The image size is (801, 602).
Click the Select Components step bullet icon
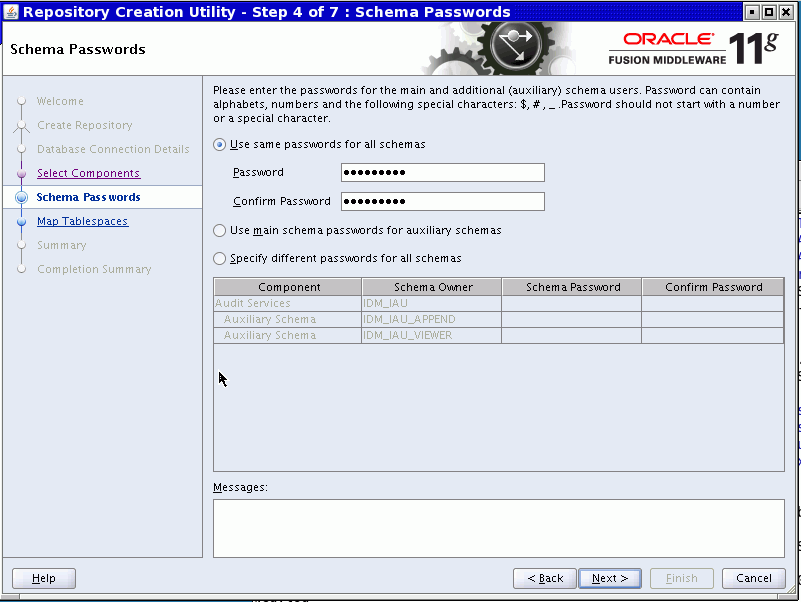tap(21, 174)
